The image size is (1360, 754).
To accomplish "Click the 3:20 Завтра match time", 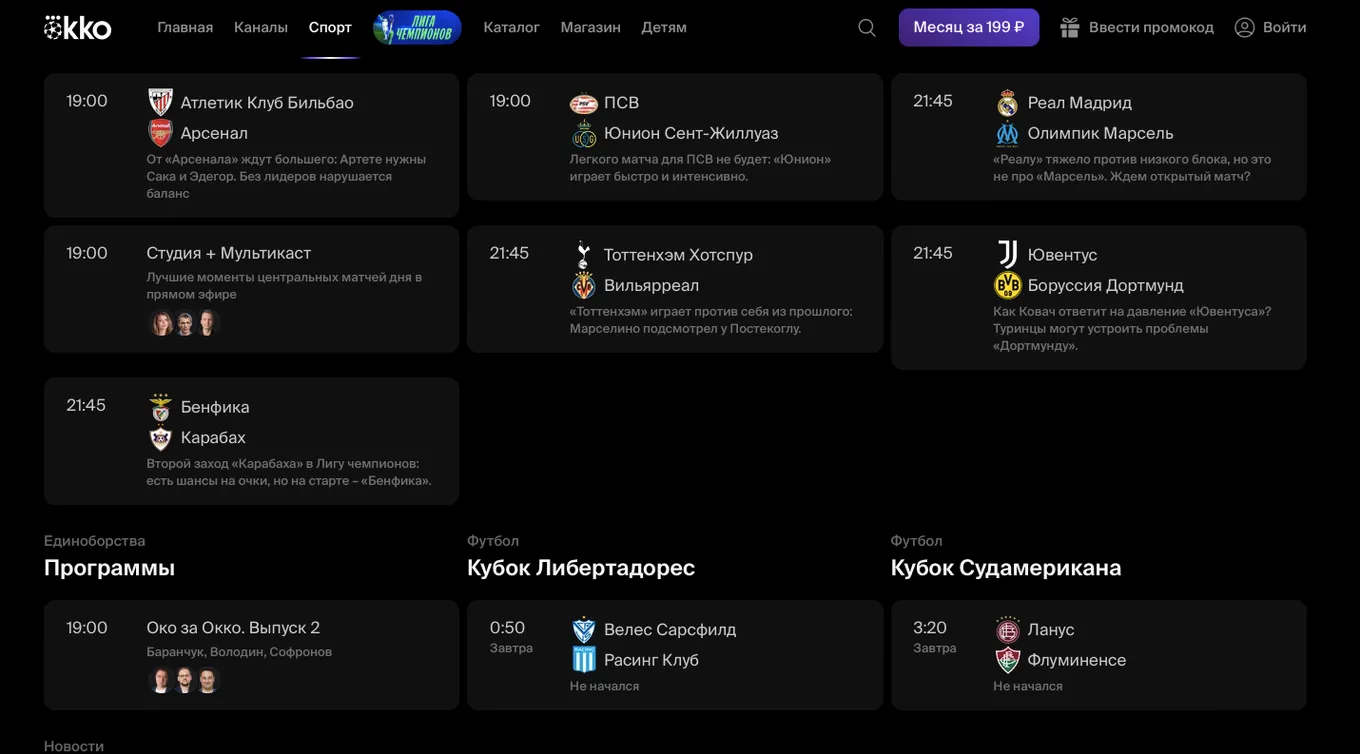I will tap(935, 636).
